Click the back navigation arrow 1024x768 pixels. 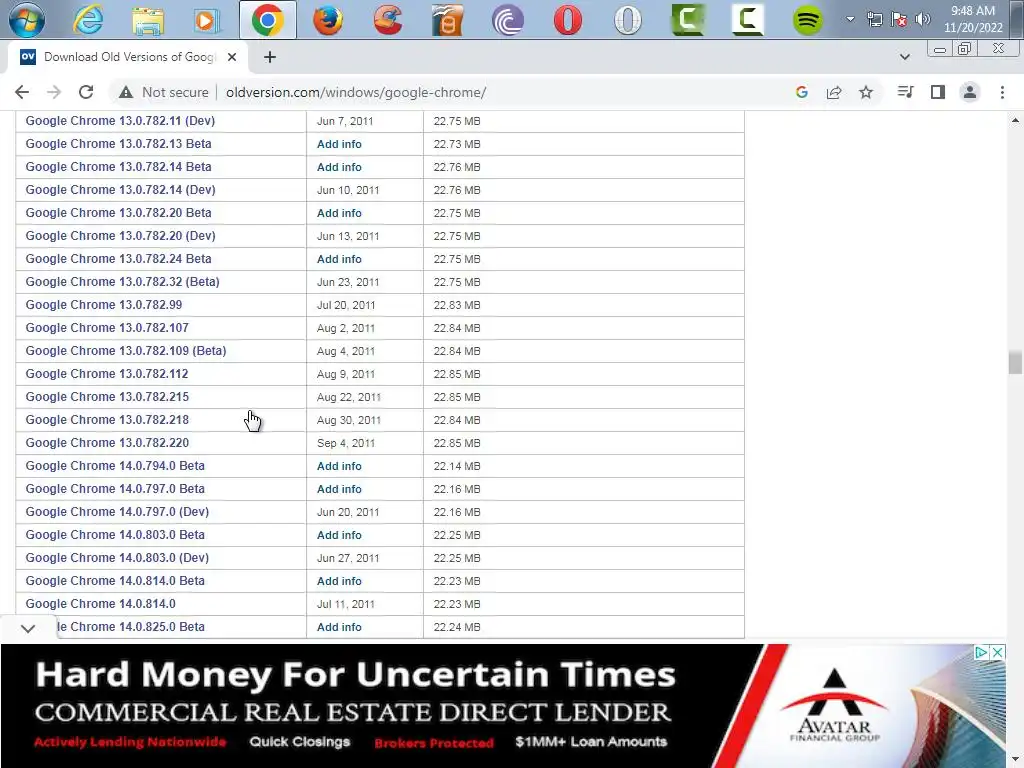click(22, 92)
